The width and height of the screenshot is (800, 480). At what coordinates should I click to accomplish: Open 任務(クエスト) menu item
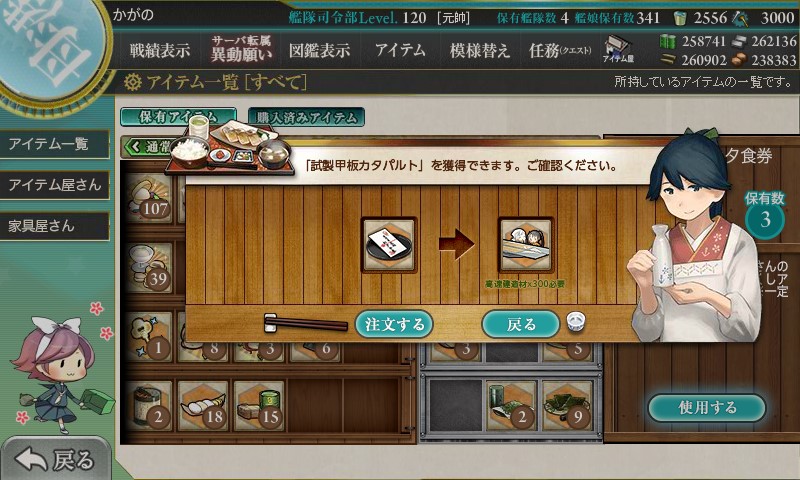point(560,50)
